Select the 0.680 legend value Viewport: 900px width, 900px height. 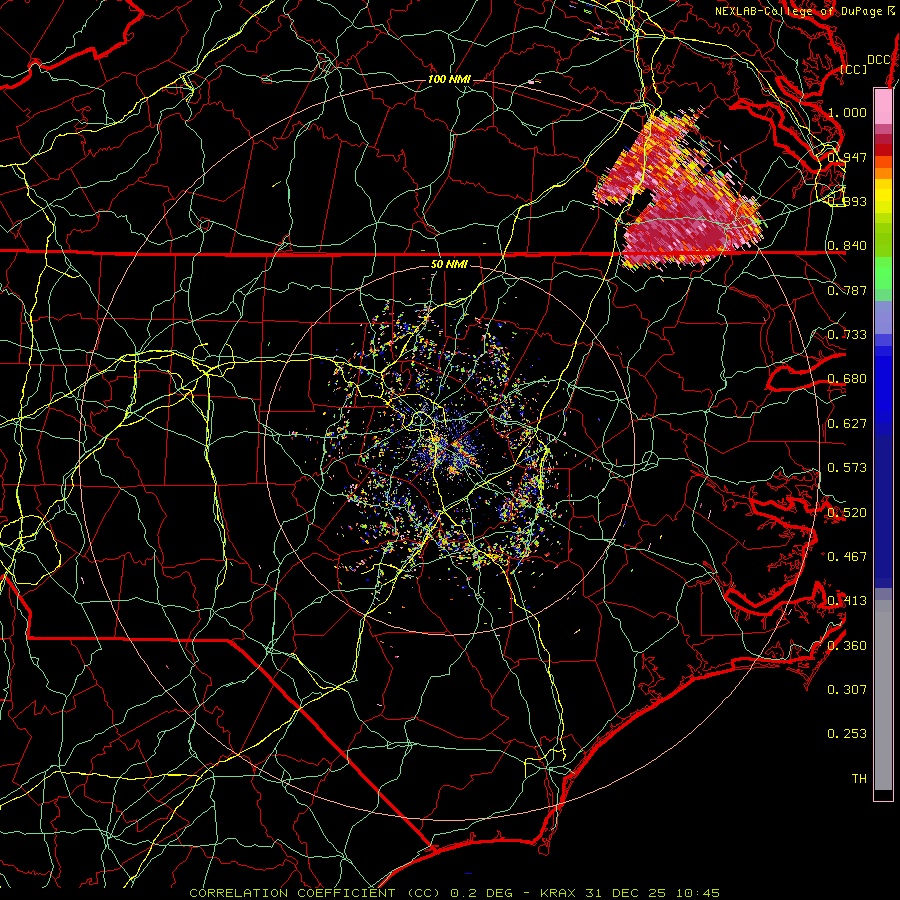(x=847, y=379)
